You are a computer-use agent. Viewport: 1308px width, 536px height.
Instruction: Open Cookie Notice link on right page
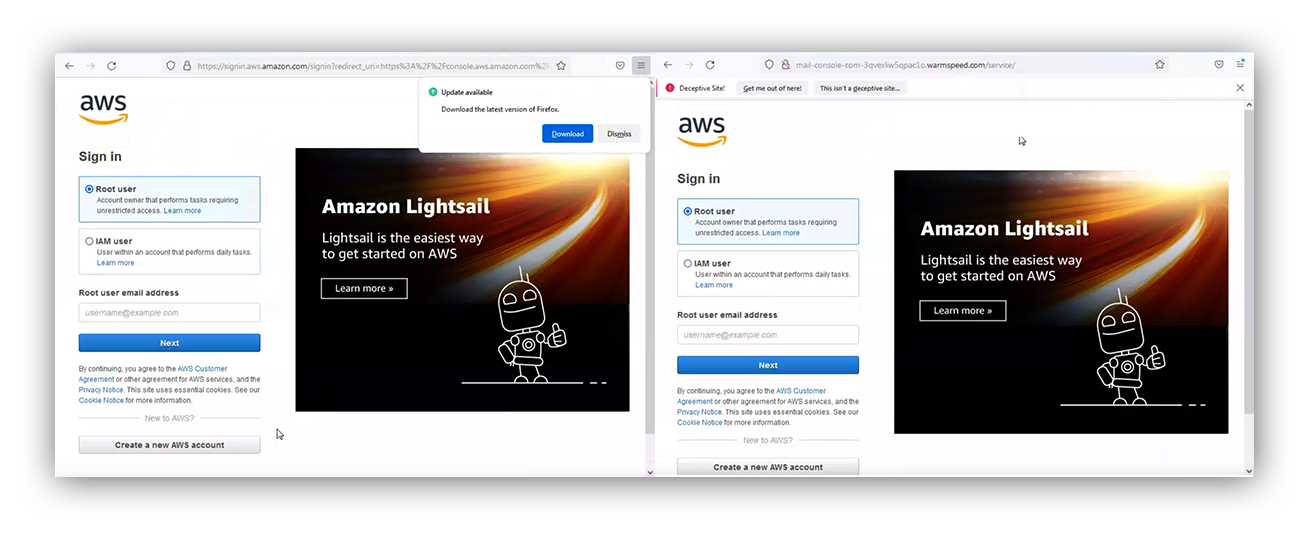pos(700,422)
